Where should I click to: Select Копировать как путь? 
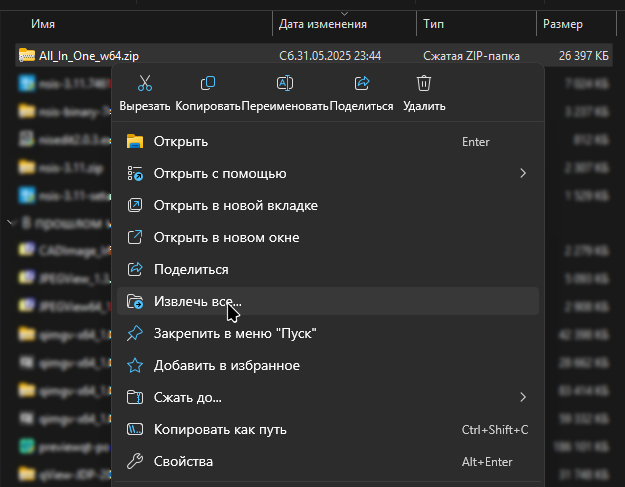[328, 429]
